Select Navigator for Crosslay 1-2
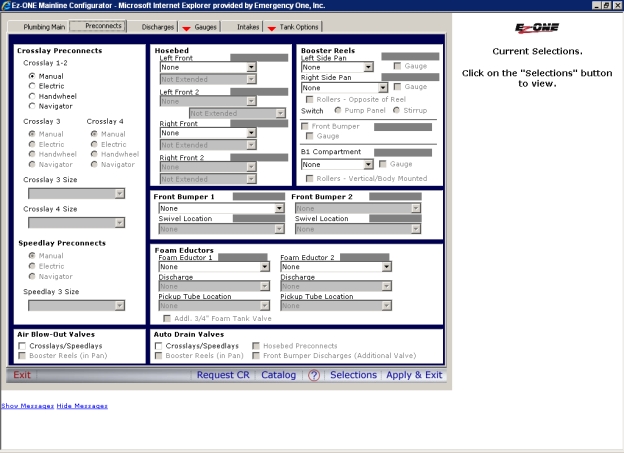The image size is (624, 453). (x=32, y=106)
